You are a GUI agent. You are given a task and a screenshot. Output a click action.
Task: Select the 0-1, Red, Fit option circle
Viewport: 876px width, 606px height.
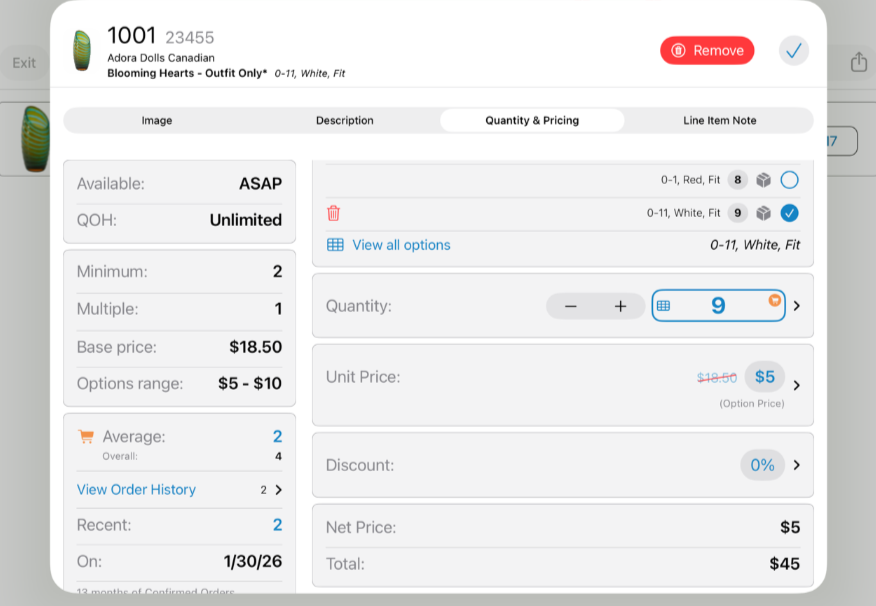[789, 180]
